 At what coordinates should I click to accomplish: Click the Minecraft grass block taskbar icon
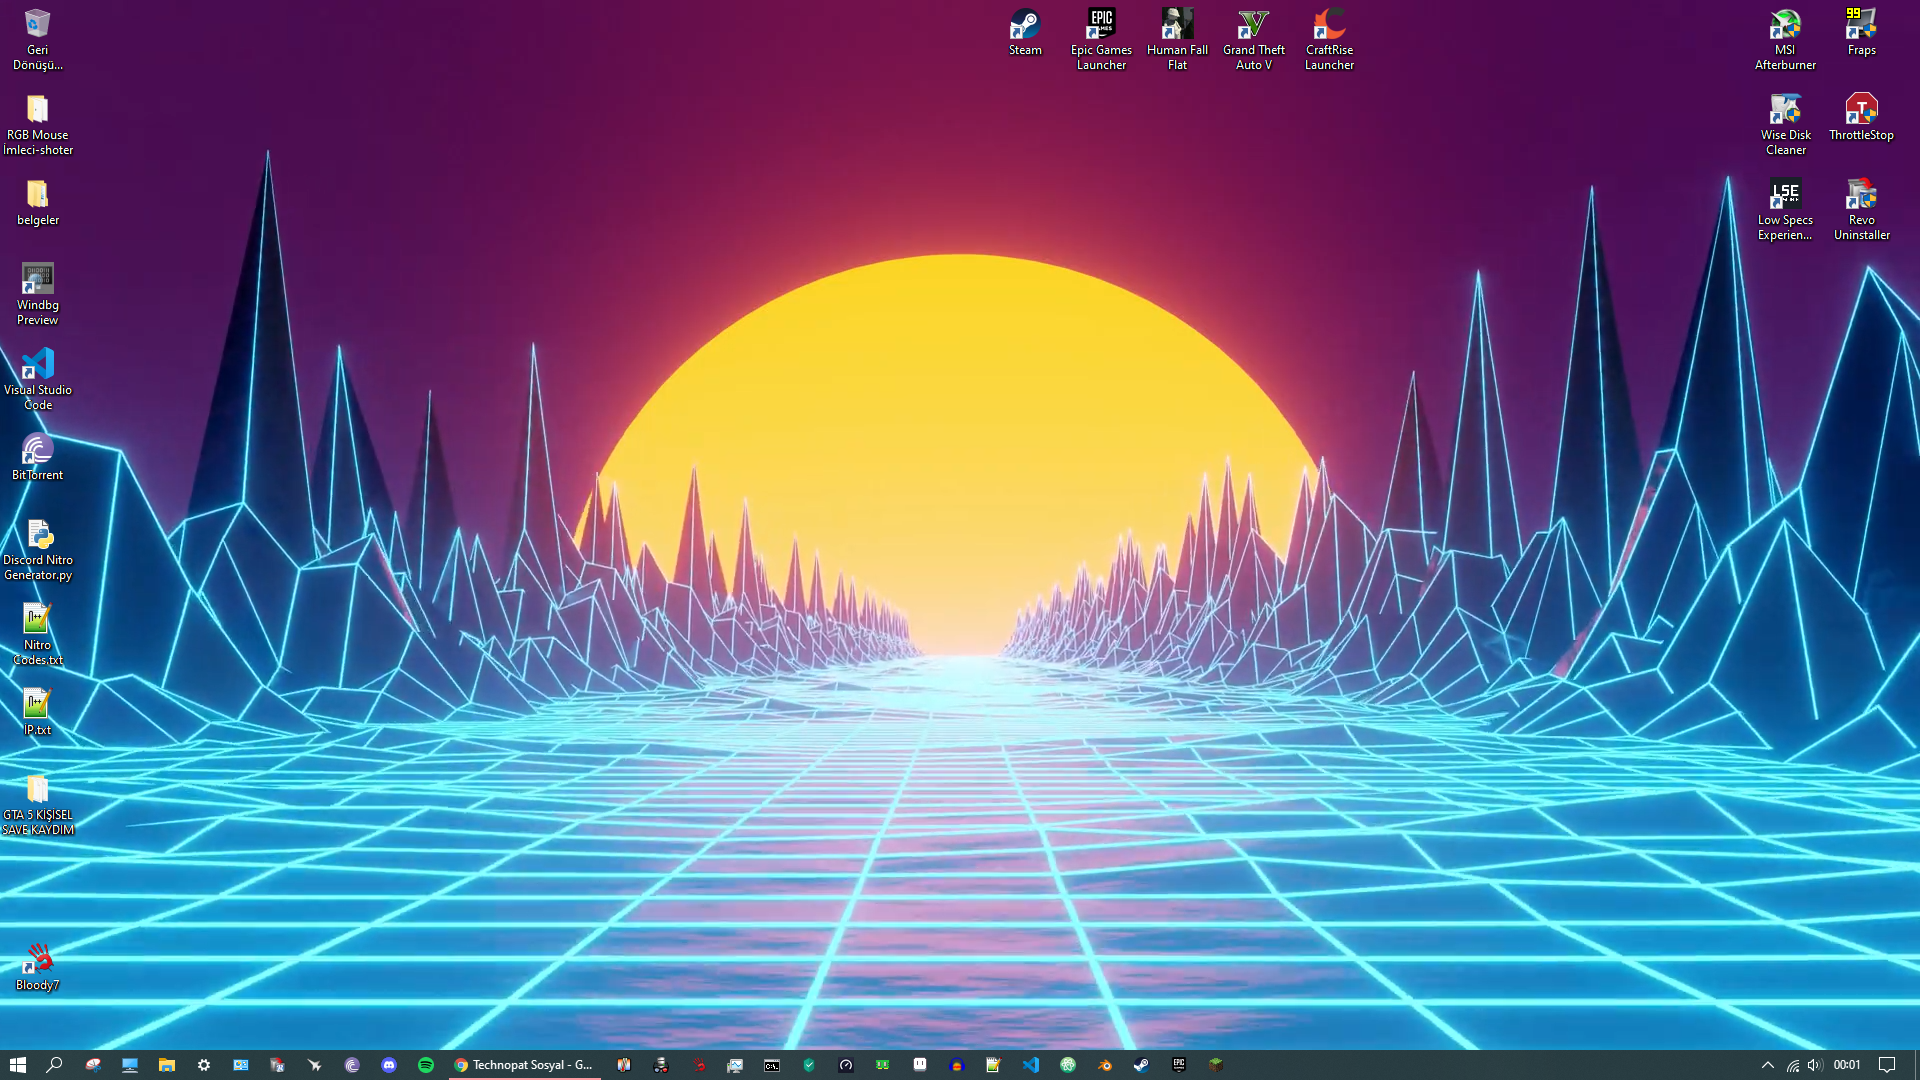tap(1216, 1065)
